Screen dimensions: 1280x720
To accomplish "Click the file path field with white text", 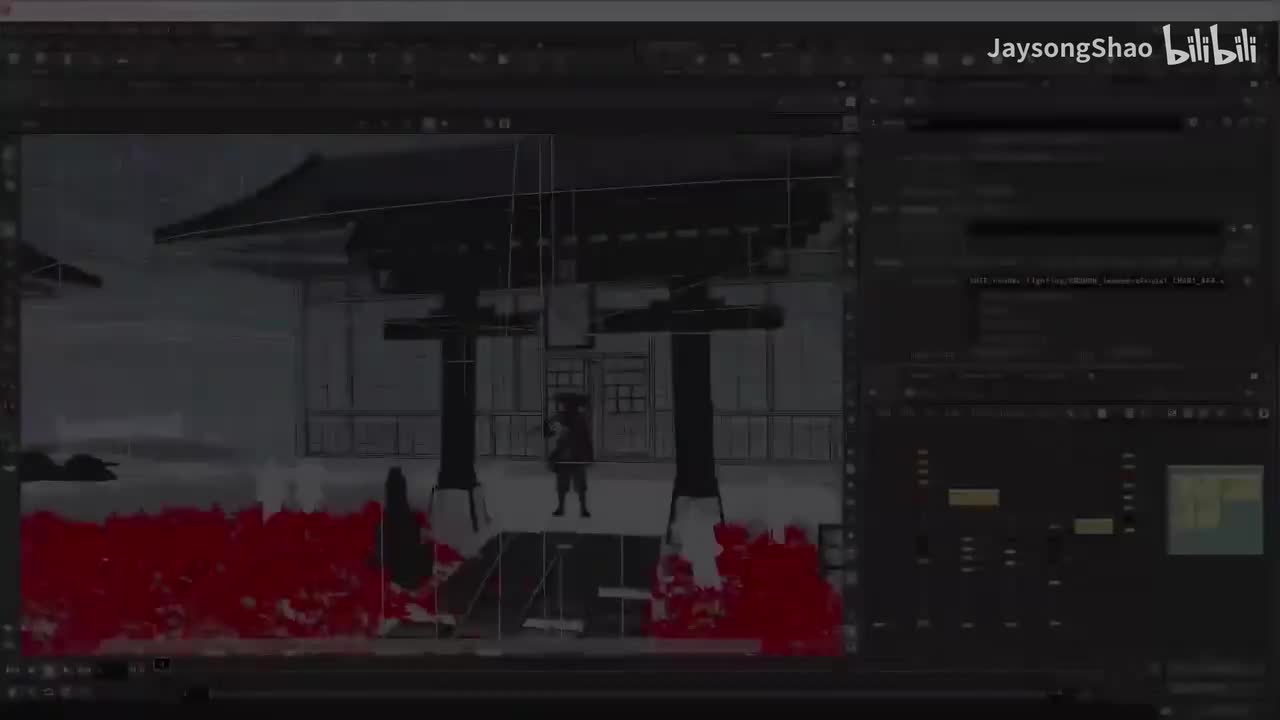I will (x=1097, y=281).
